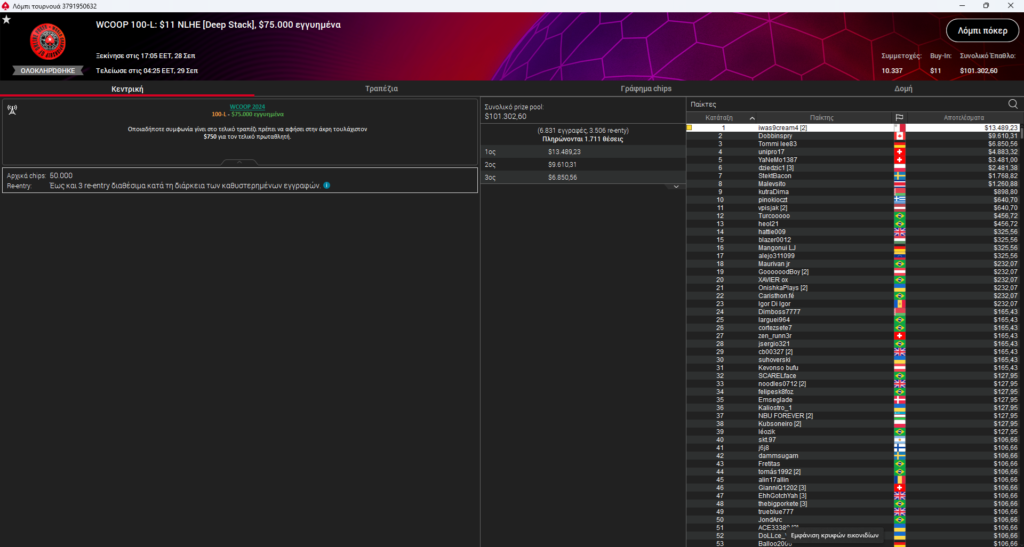The height and width of the screenshot is (547, 1024).
Task: Click the flag icon column header
Action: coord(899,117)
